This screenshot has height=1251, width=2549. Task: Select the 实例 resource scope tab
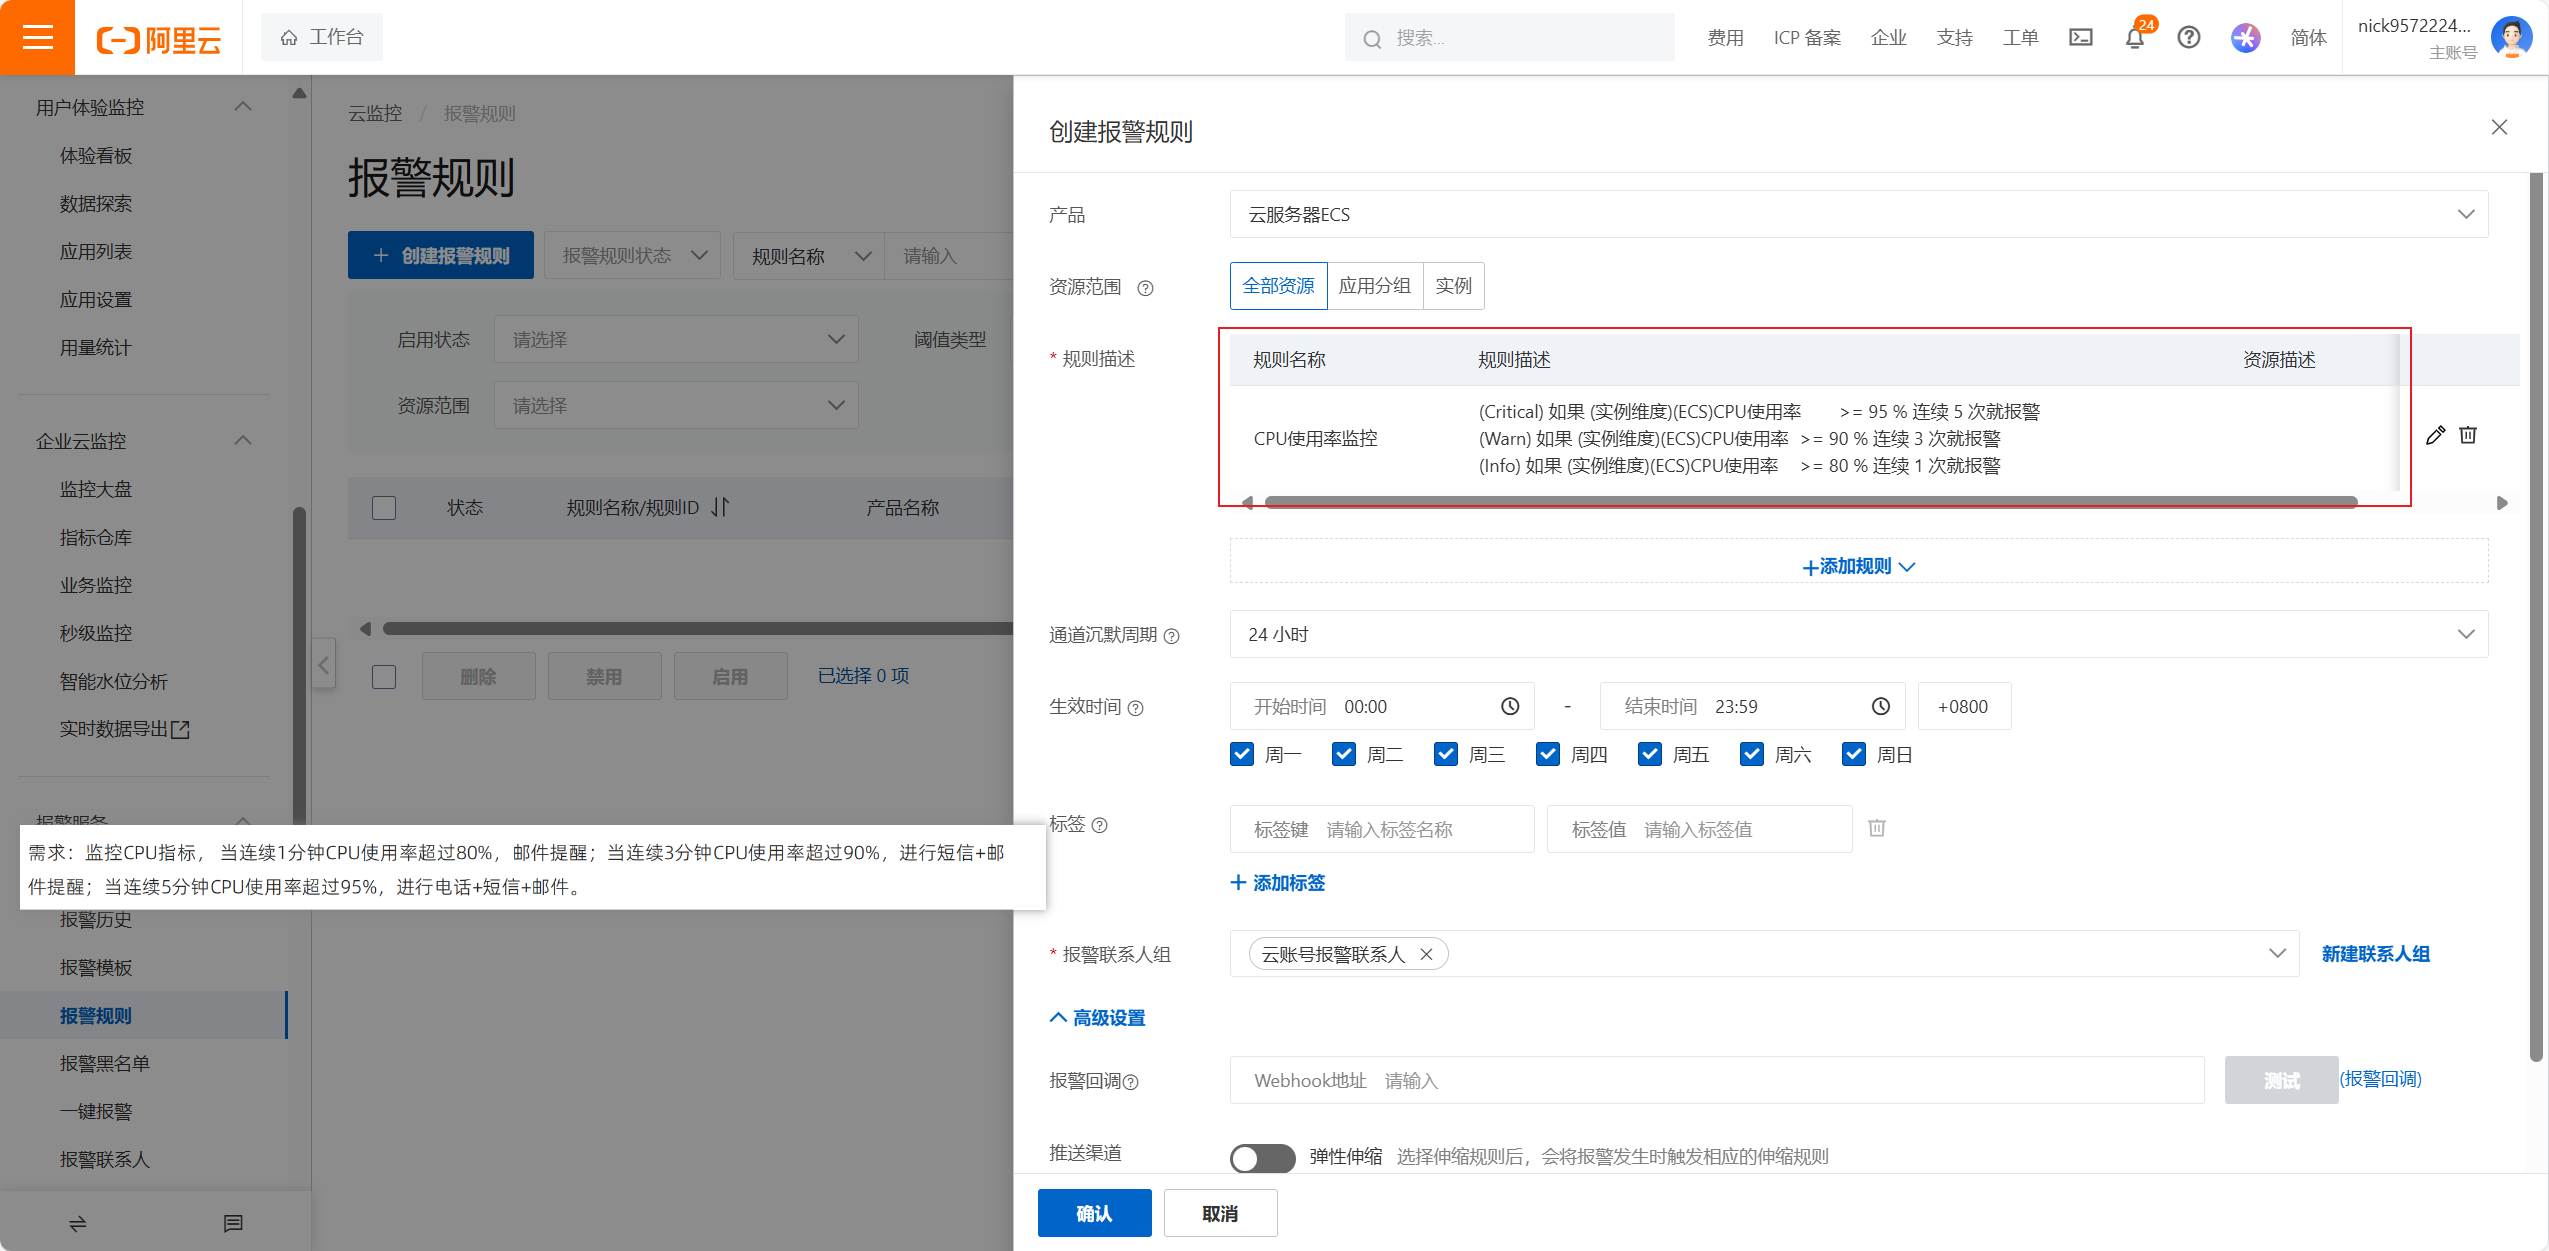(1453, 286)
